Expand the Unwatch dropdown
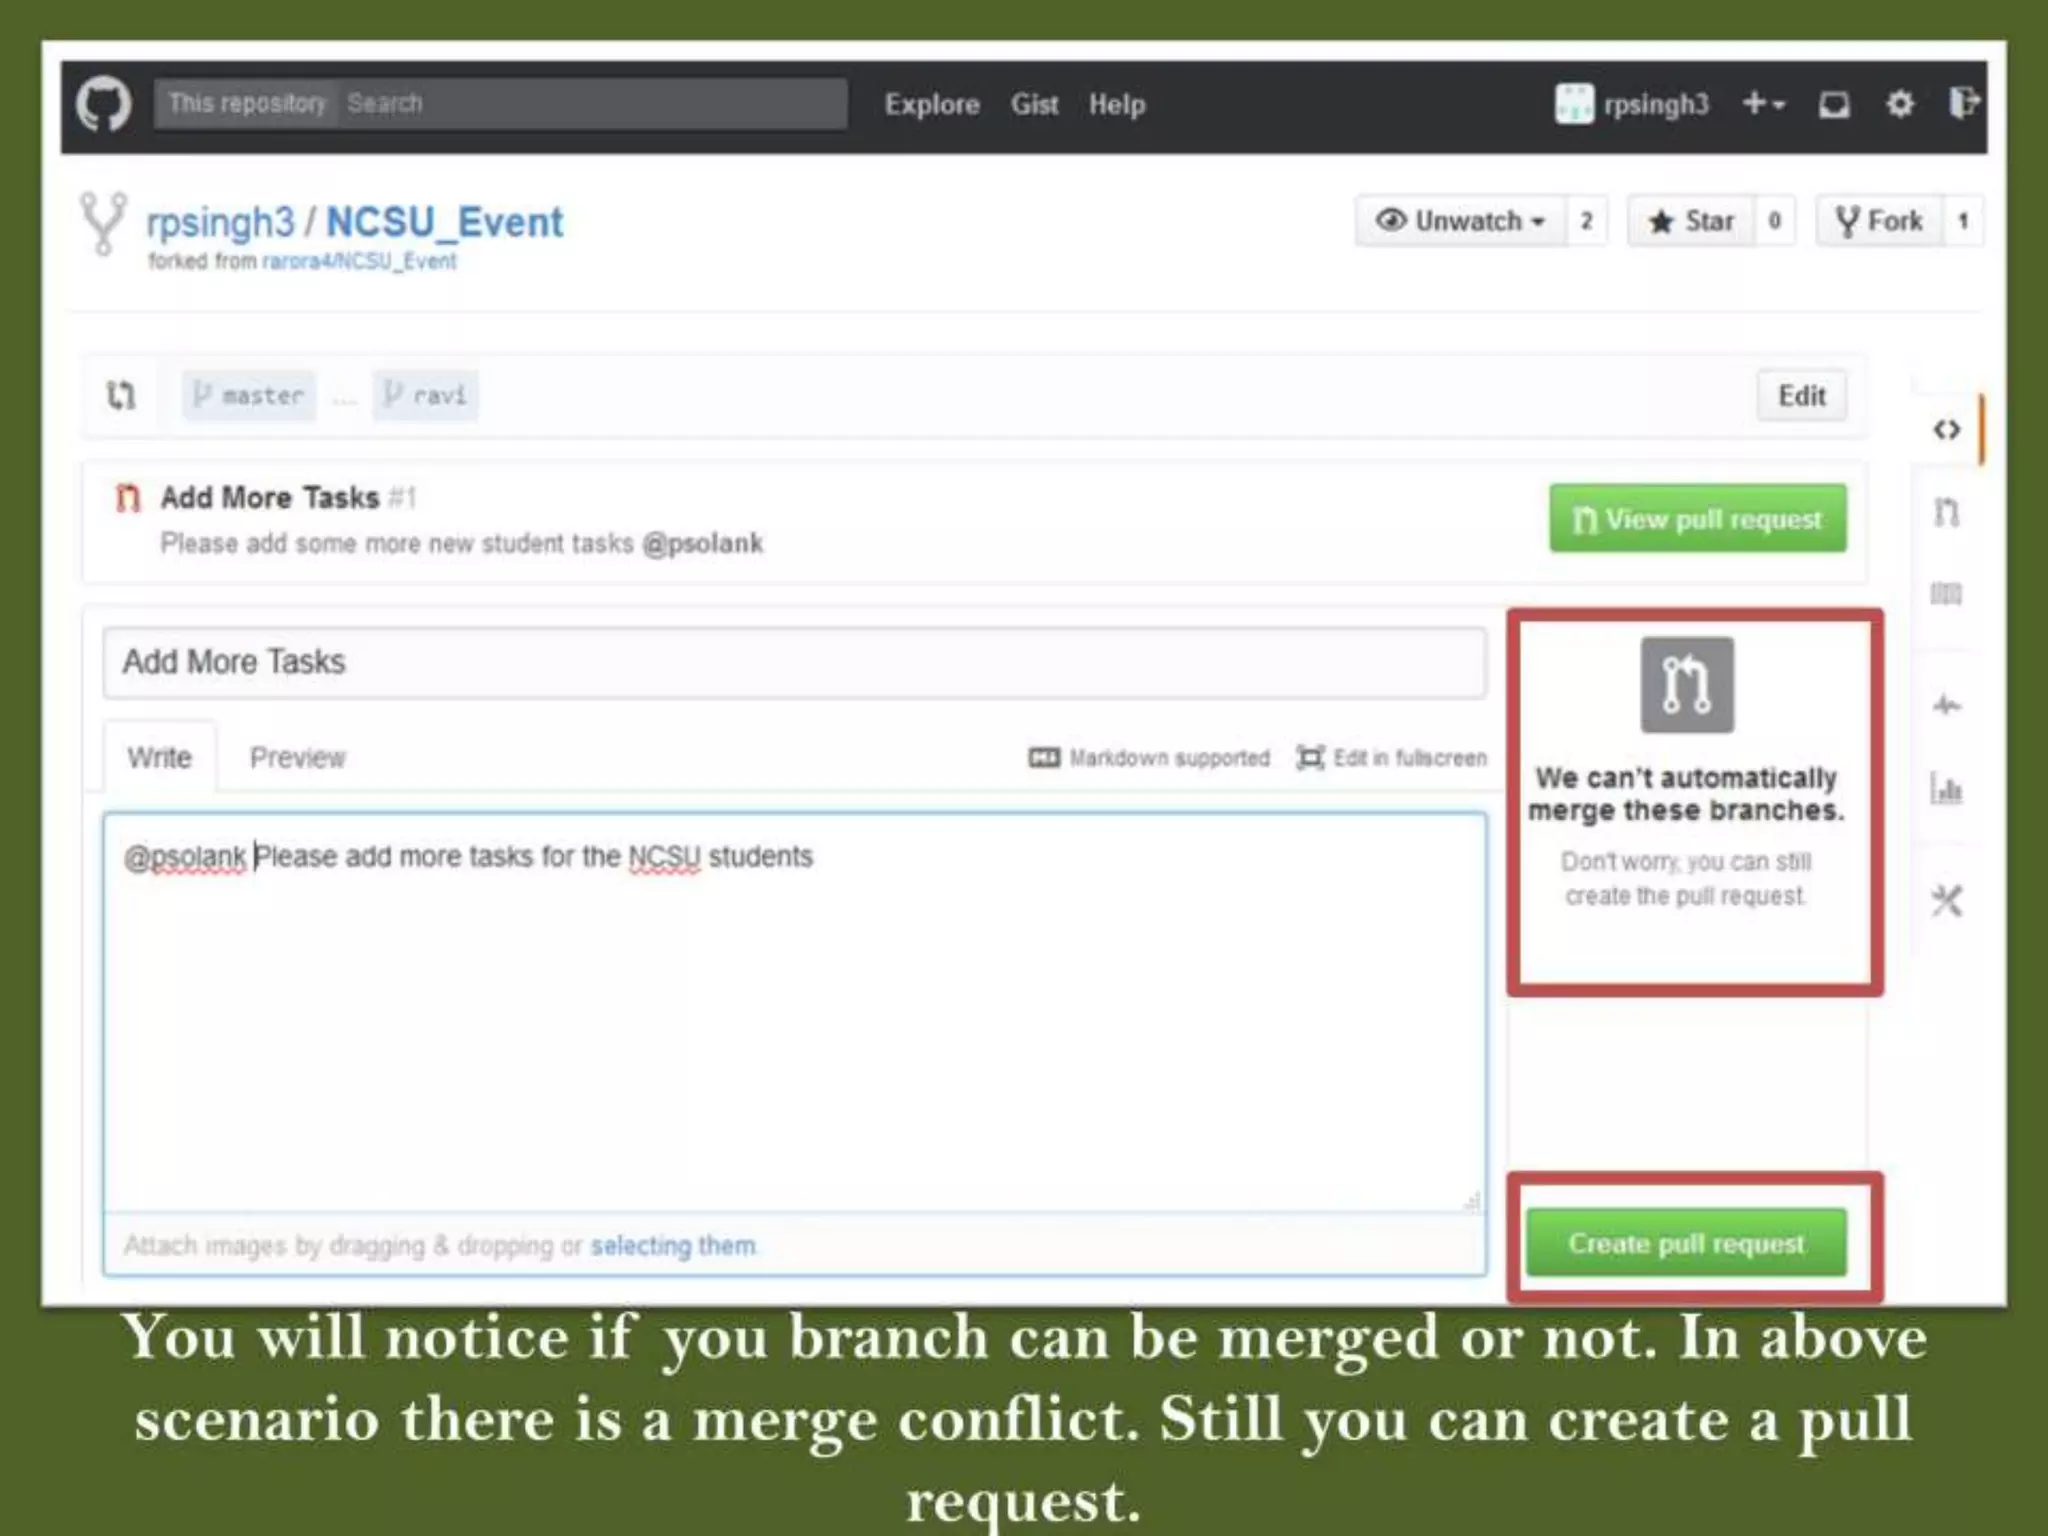Image resolution: width=2048 pixels, height=1536 pixels. point(1461,221)
